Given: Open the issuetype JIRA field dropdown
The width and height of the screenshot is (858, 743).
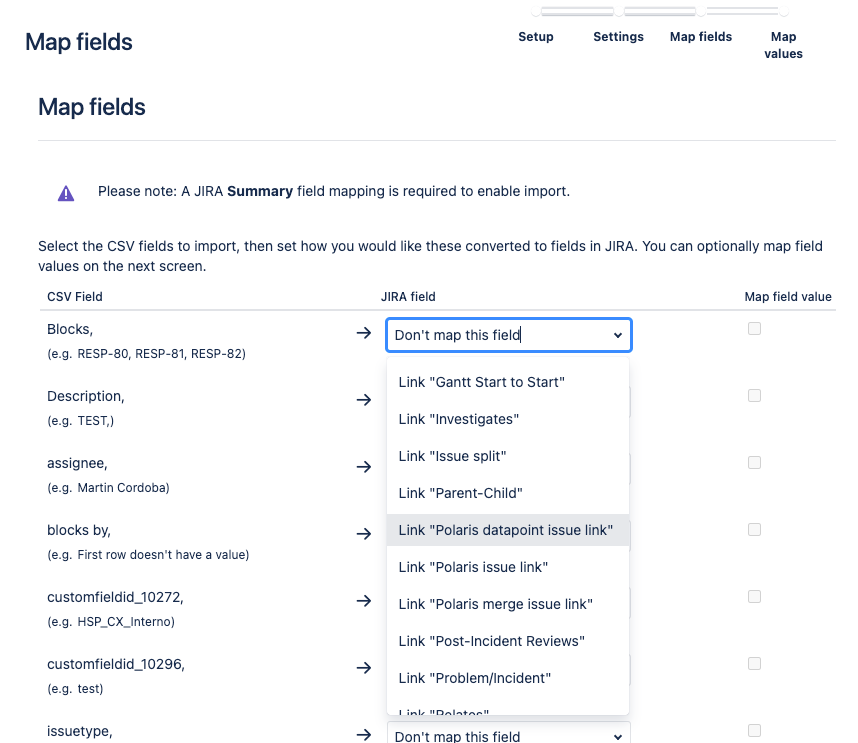Looking at the screenshot, I should point(509,733).
